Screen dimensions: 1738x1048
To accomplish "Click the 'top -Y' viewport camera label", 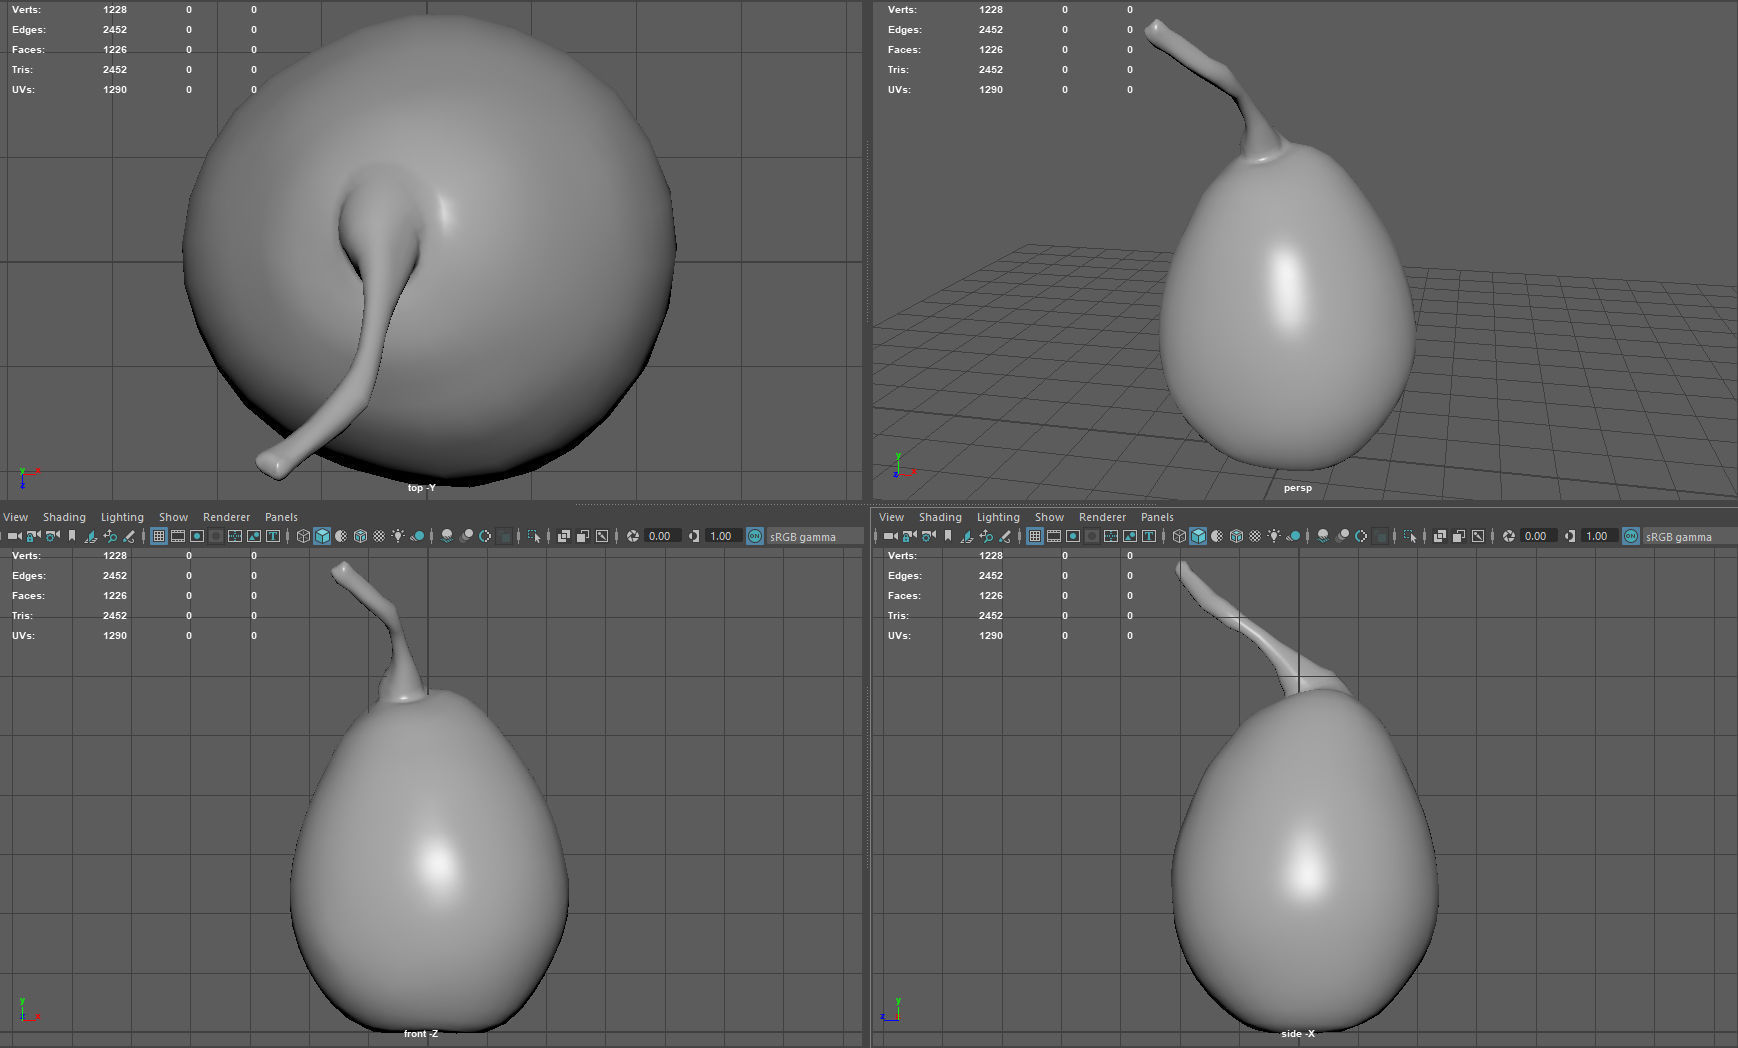I will tap(421, 488).
